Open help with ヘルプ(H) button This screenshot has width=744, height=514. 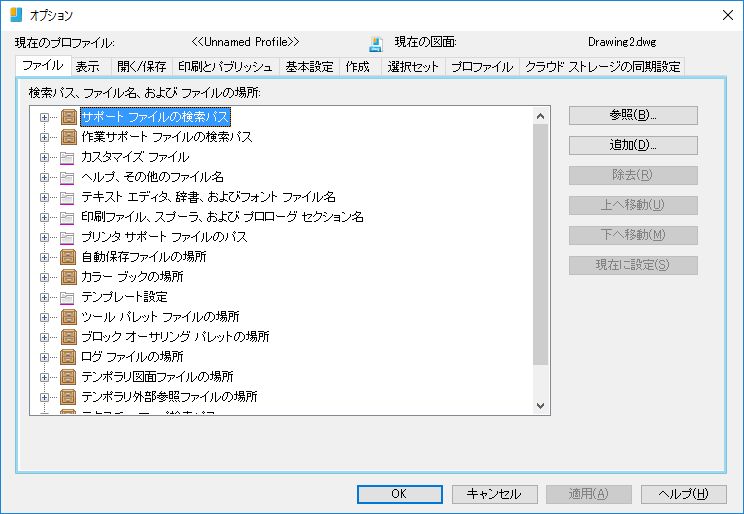[x=684, y=494]
